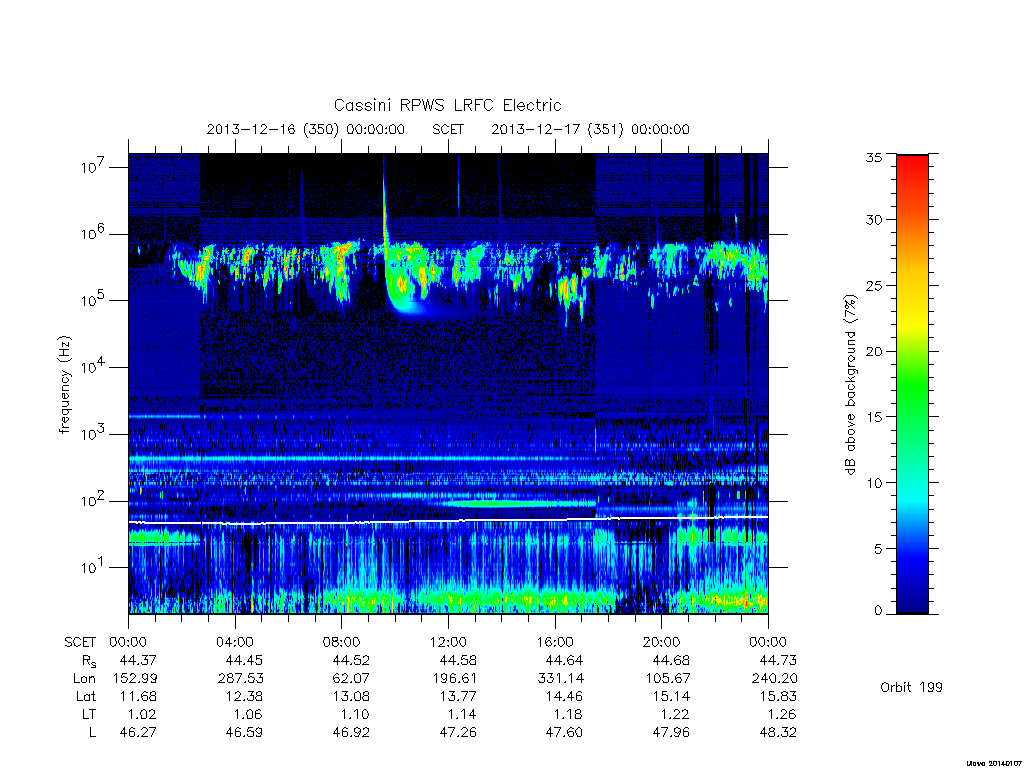Click color bar tick value 30
Viewport: 1024px width, 768px height.
874,219
